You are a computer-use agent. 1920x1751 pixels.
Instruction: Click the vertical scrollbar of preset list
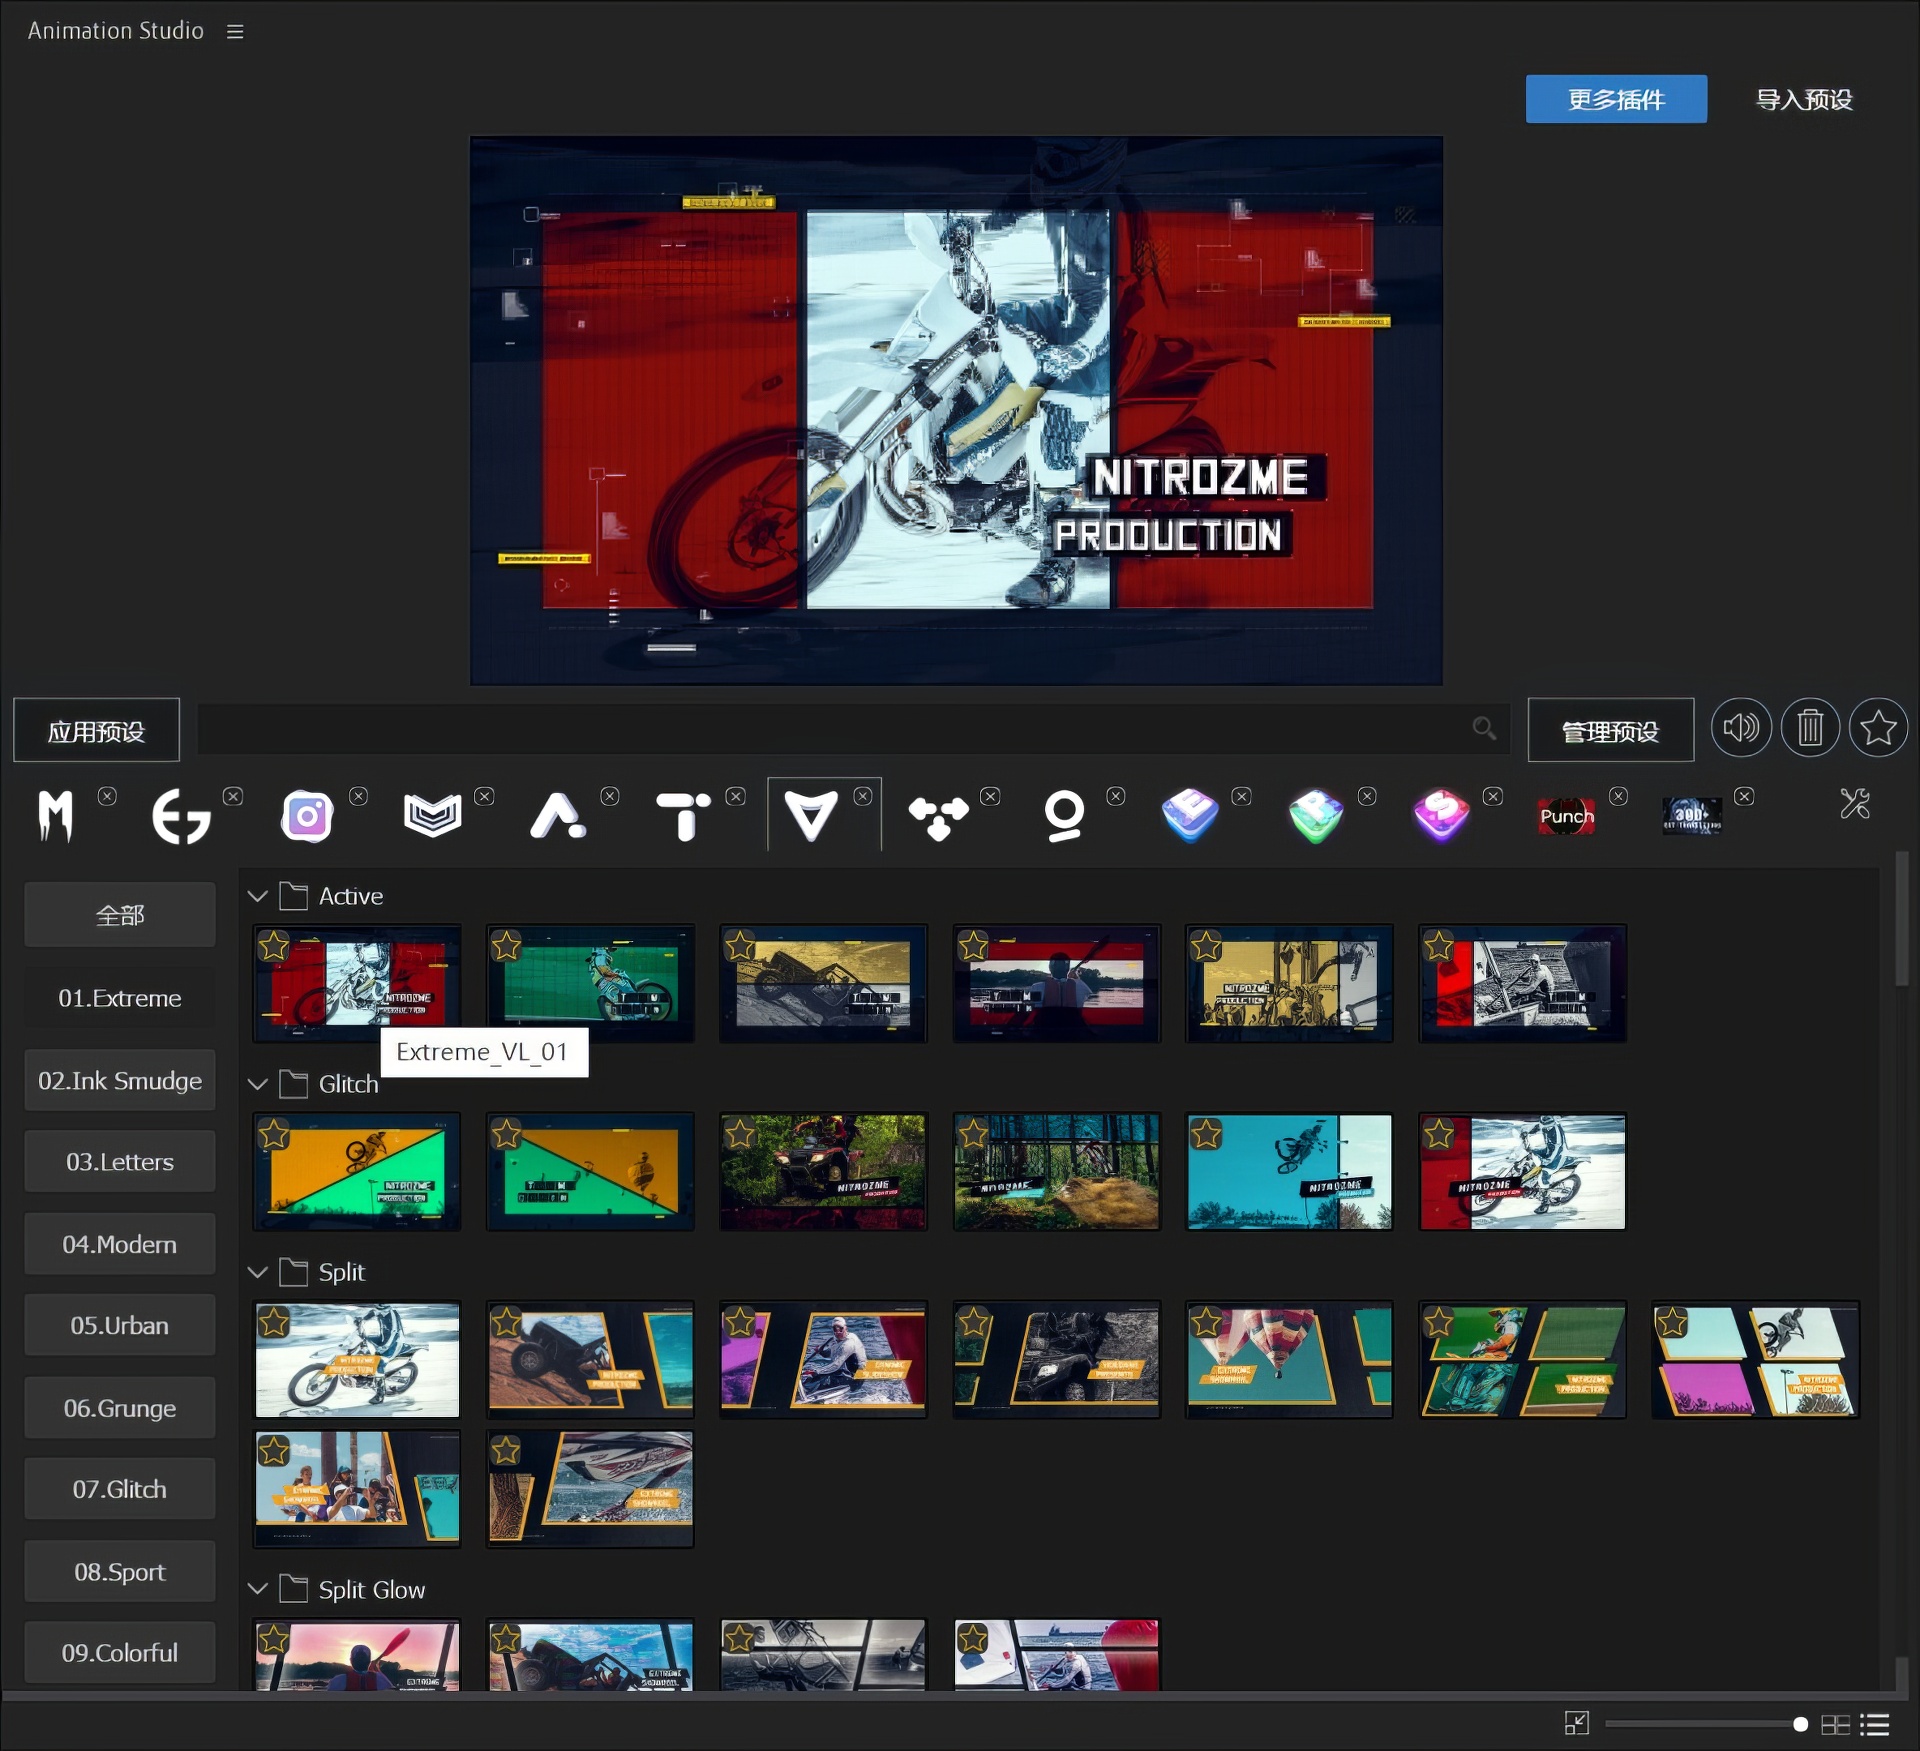[x=1901, y=918]
